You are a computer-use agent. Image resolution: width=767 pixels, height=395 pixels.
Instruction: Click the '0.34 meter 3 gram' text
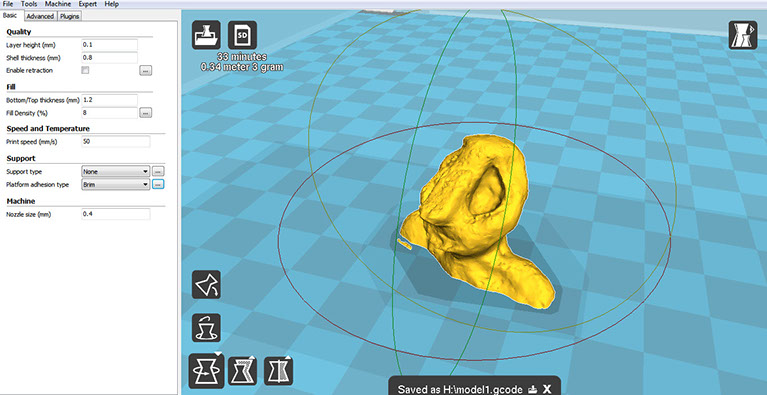click(x=242, y=67)
